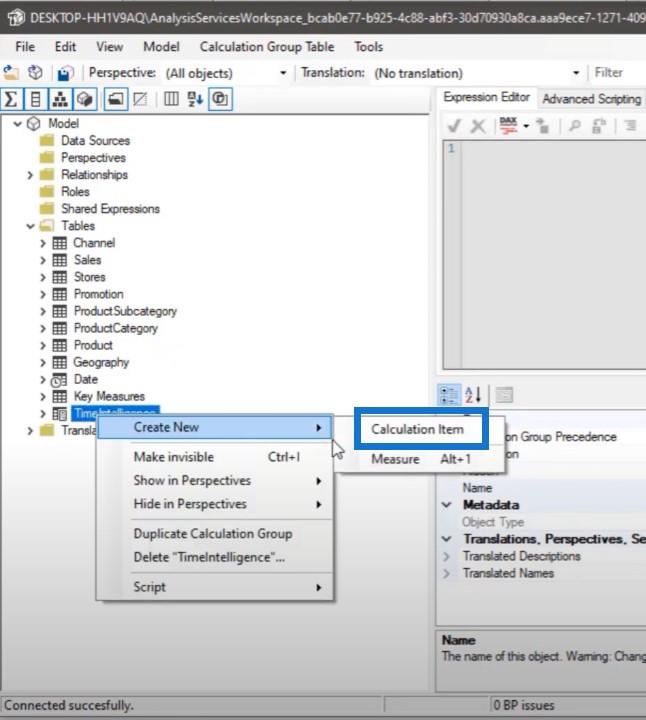Open the Edit menu
Viewport: 646px width, 720px height.
tap(65, 47)
